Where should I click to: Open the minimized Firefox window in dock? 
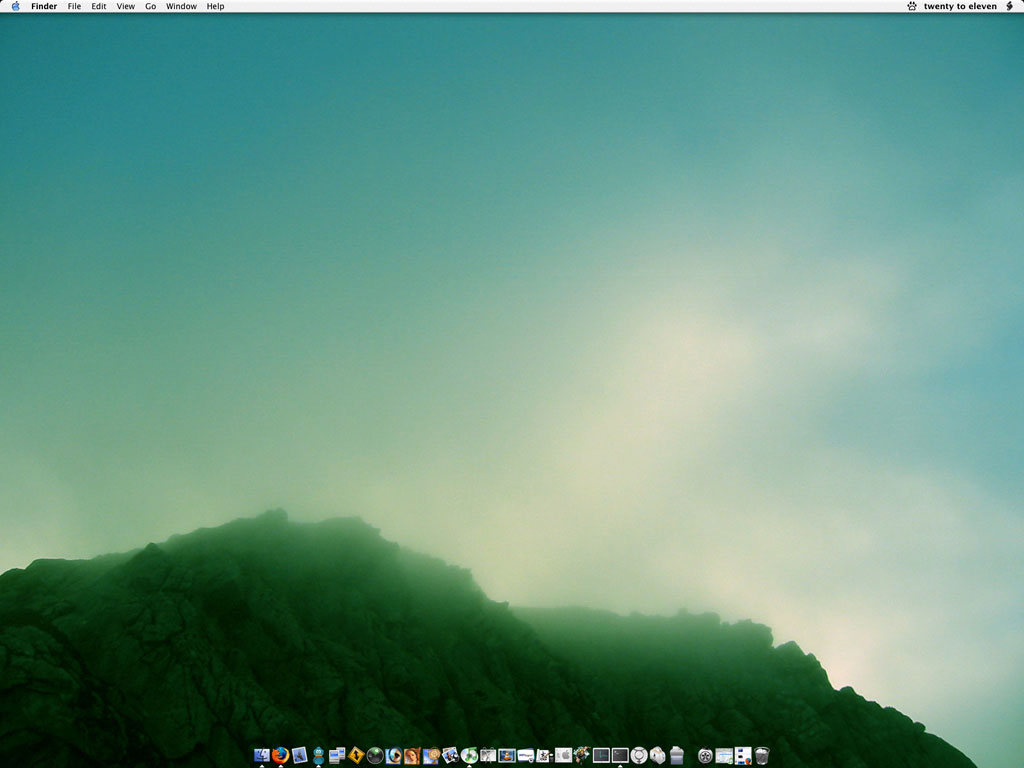(x=743, y=756)
